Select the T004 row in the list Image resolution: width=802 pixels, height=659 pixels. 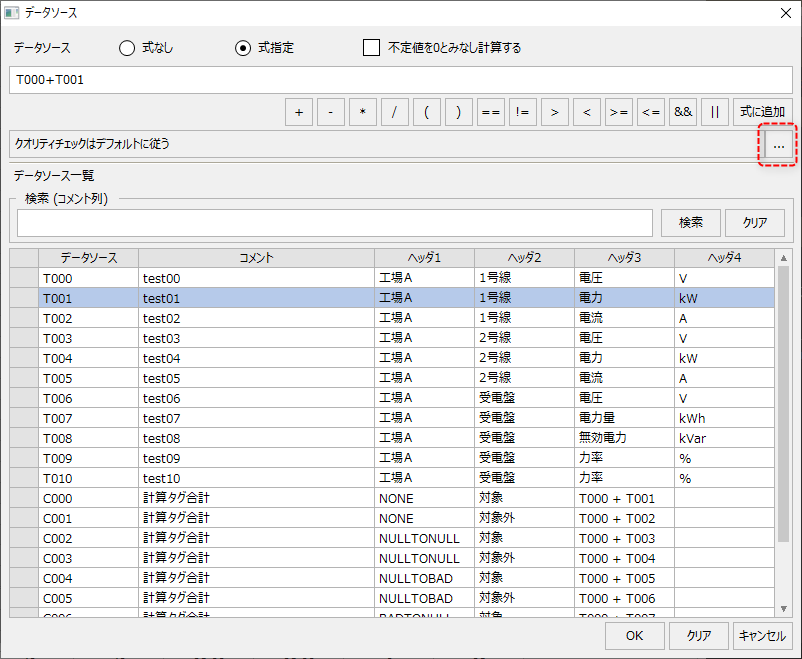[88, 358]
